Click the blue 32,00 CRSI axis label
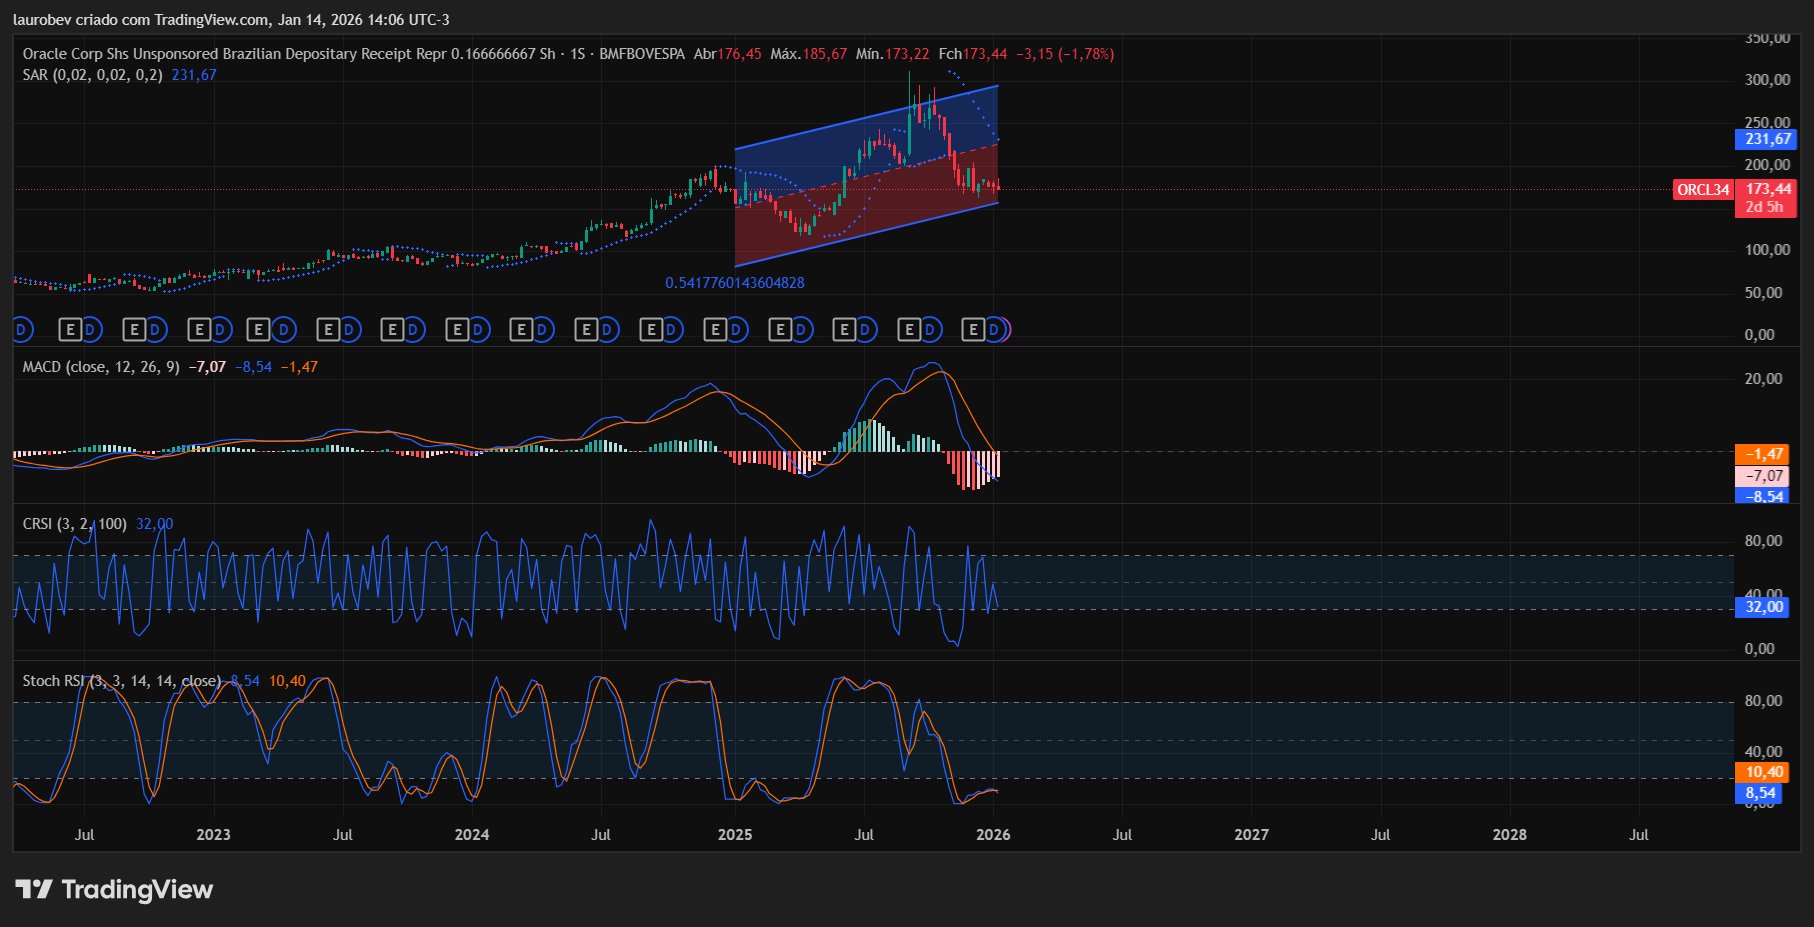This screenshot has height=927, width=1814. tap(1764, 606)
